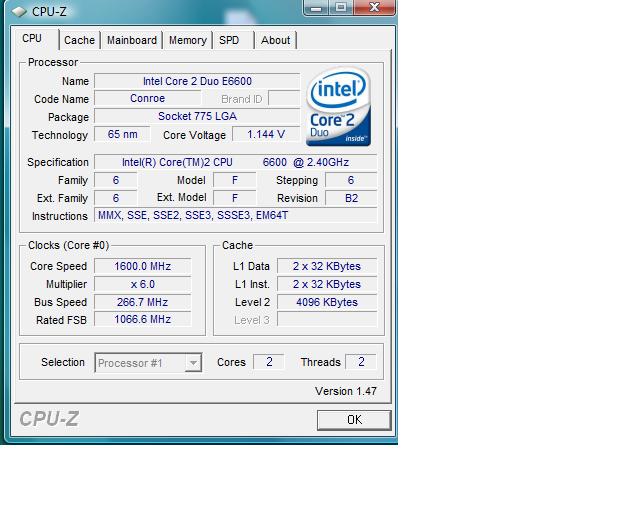Maximize the CPU-Z window

[x=341, y=8]
